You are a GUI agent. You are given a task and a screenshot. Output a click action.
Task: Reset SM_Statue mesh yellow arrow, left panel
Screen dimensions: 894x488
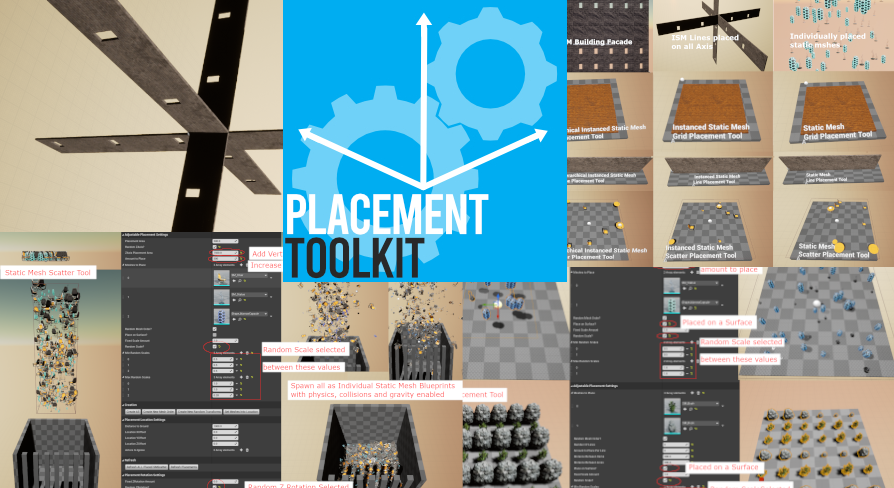(x=245, y=300)
